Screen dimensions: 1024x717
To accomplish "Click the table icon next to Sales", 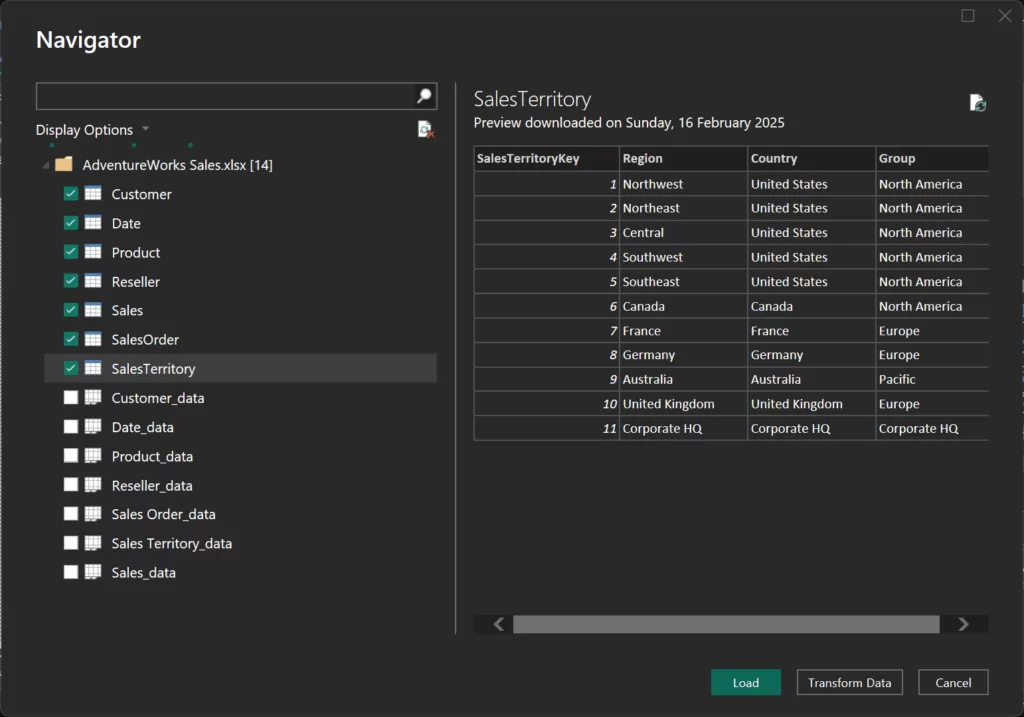I will coord(93,310).
